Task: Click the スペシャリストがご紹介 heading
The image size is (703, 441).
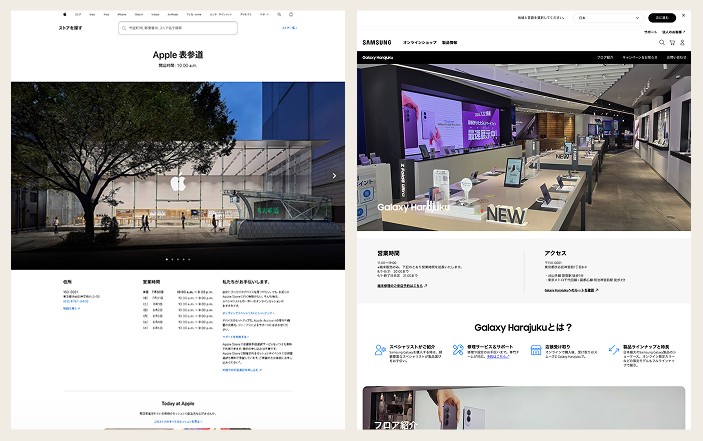Action: (x=412, y=347)
